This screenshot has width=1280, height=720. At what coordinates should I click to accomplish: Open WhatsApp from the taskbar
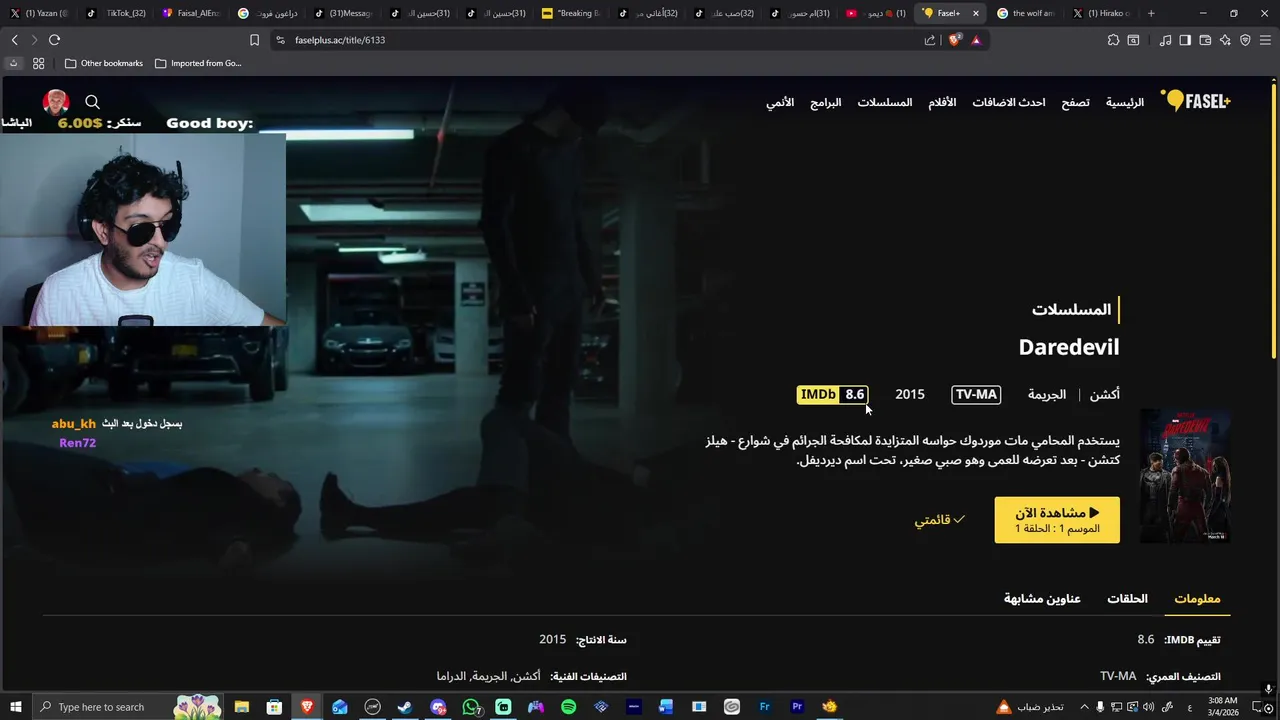471,707
